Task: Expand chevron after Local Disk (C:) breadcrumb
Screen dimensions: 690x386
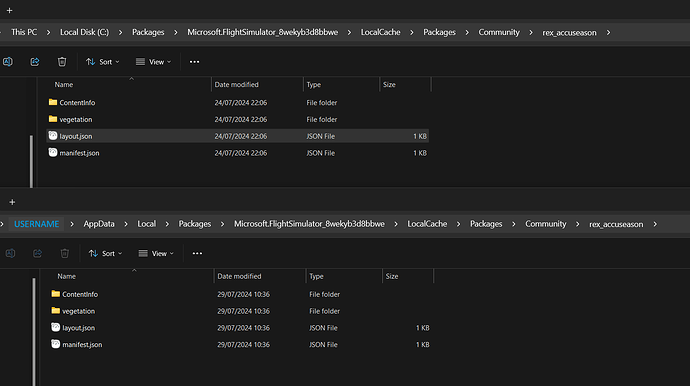Action: pyautogui.click(x=121, y=33)
